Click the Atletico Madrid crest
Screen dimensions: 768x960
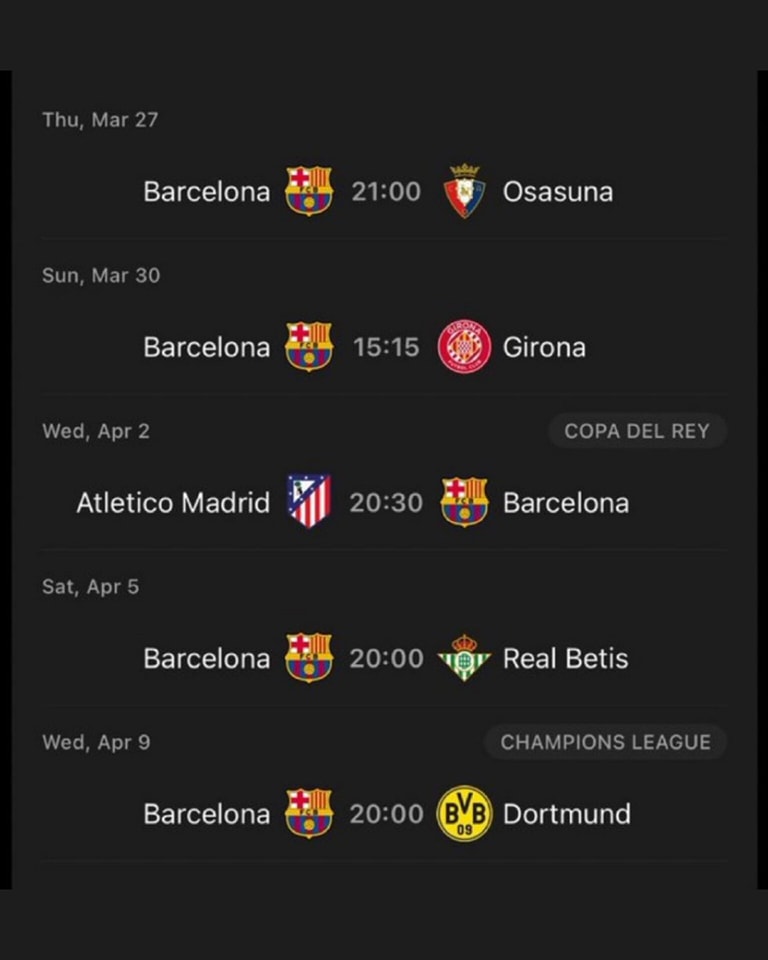[x=309, y=501]
